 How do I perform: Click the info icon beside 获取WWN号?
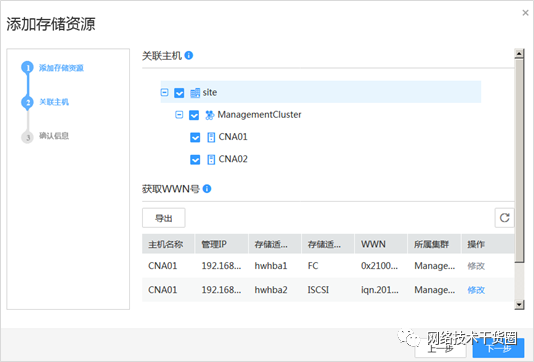click(x=207, y=189)
